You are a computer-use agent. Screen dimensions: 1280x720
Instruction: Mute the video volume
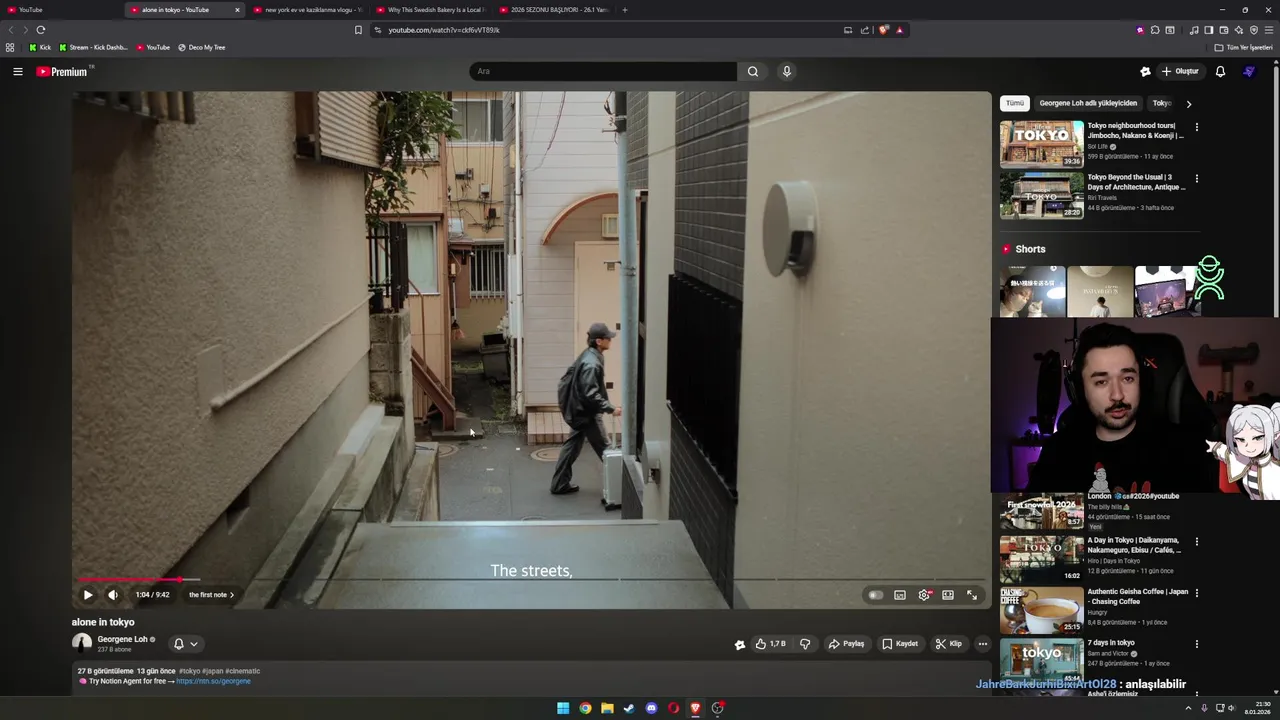113,595
